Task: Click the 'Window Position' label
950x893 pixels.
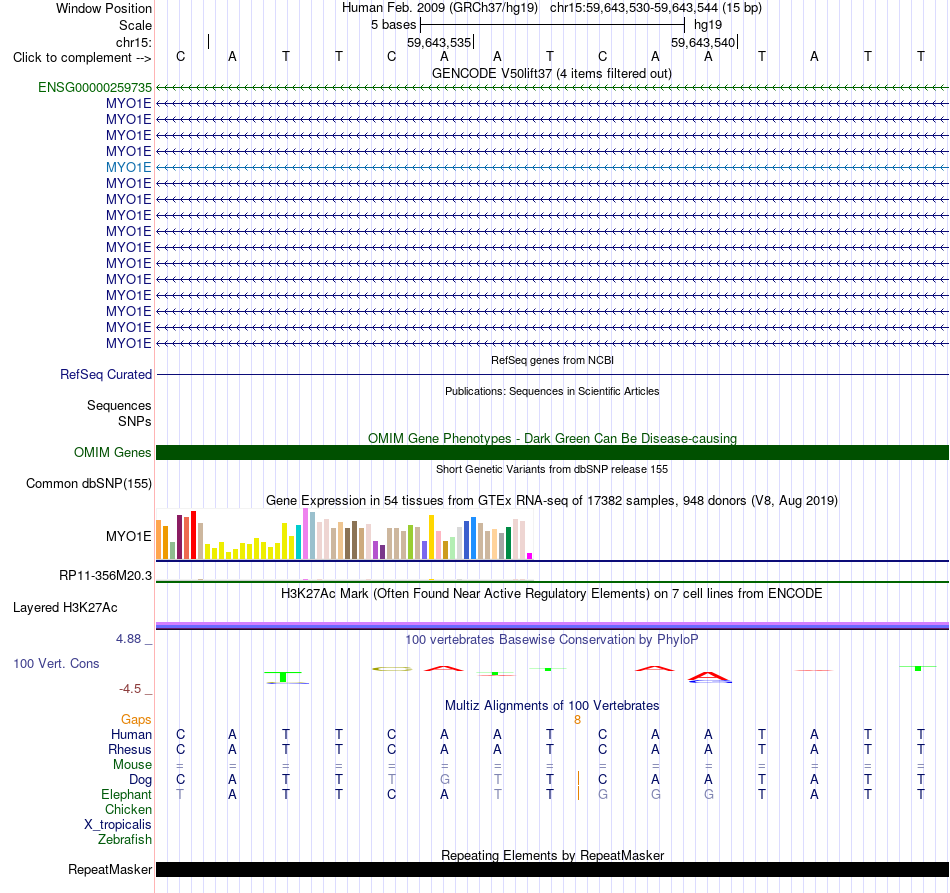Action: (104, 8)
